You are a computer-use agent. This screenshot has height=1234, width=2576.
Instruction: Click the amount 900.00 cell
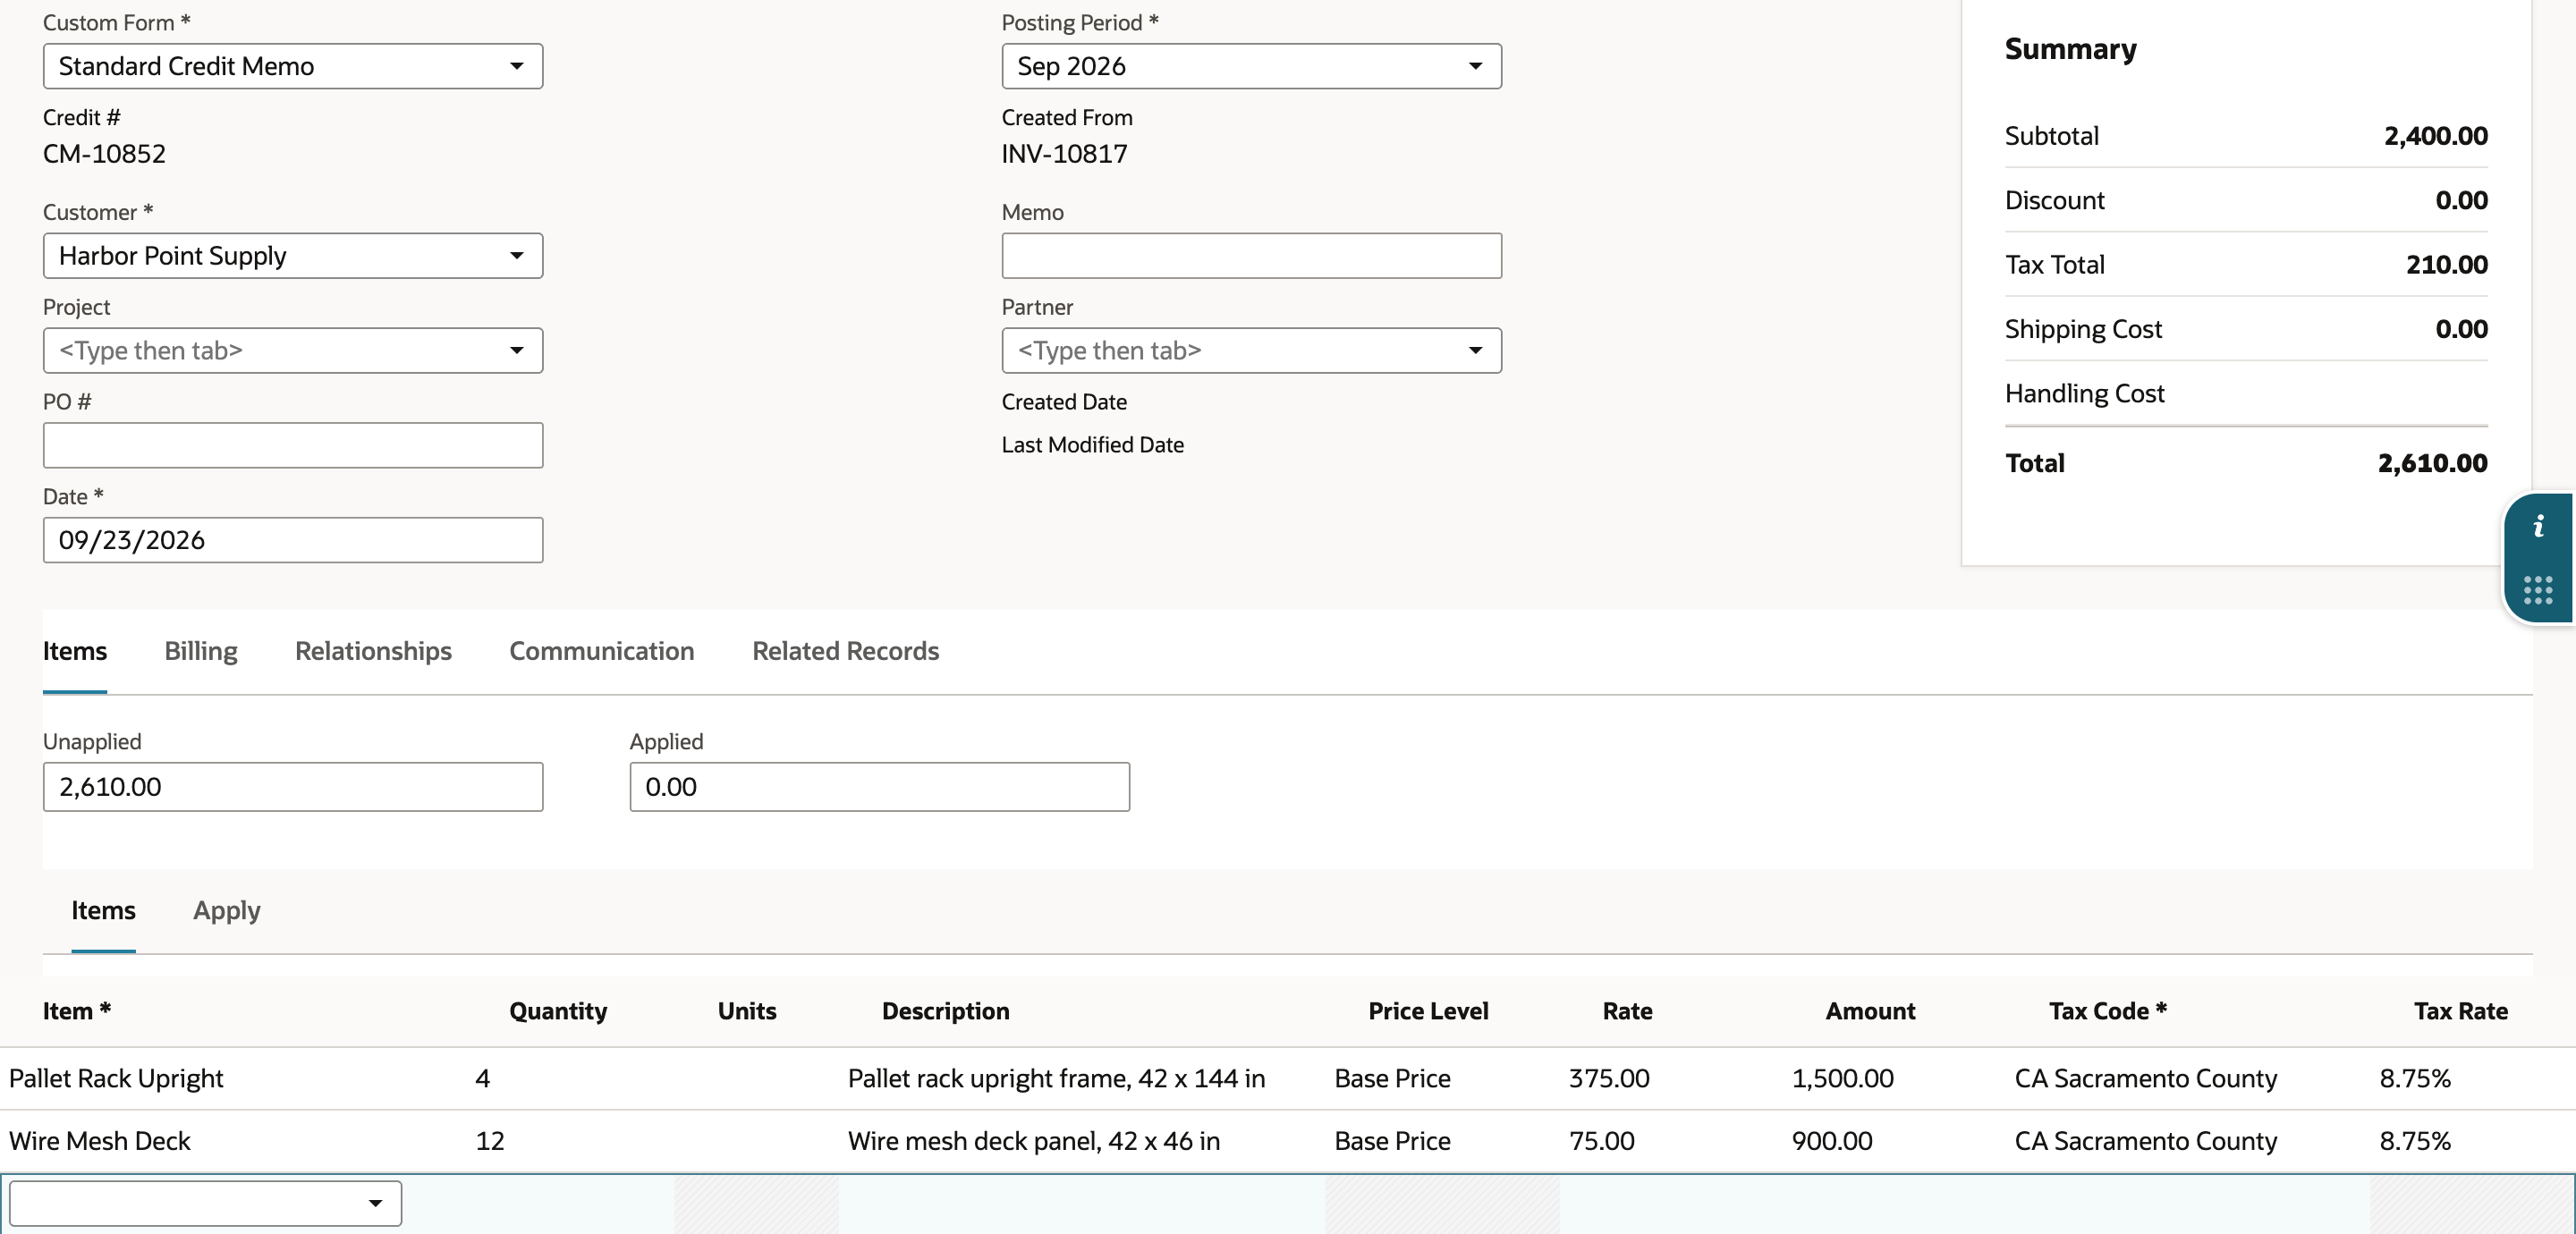pyautogui.click(x=1832, y=1141)
